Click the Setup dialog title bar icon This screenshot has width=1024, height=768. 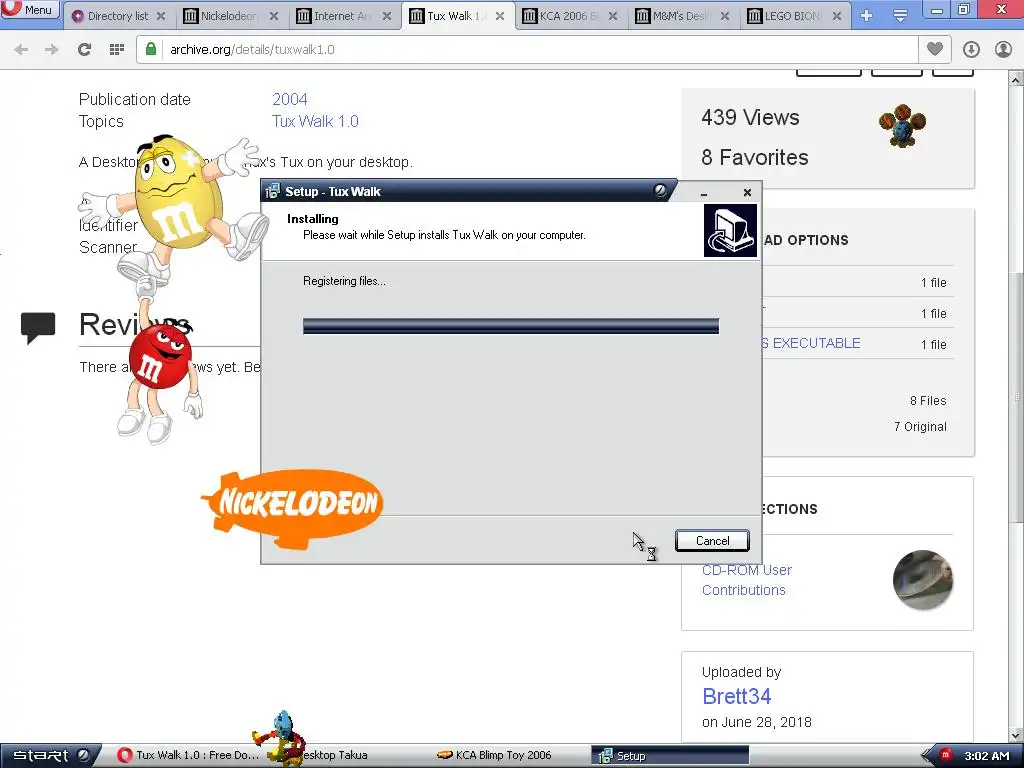click(272, 191)
